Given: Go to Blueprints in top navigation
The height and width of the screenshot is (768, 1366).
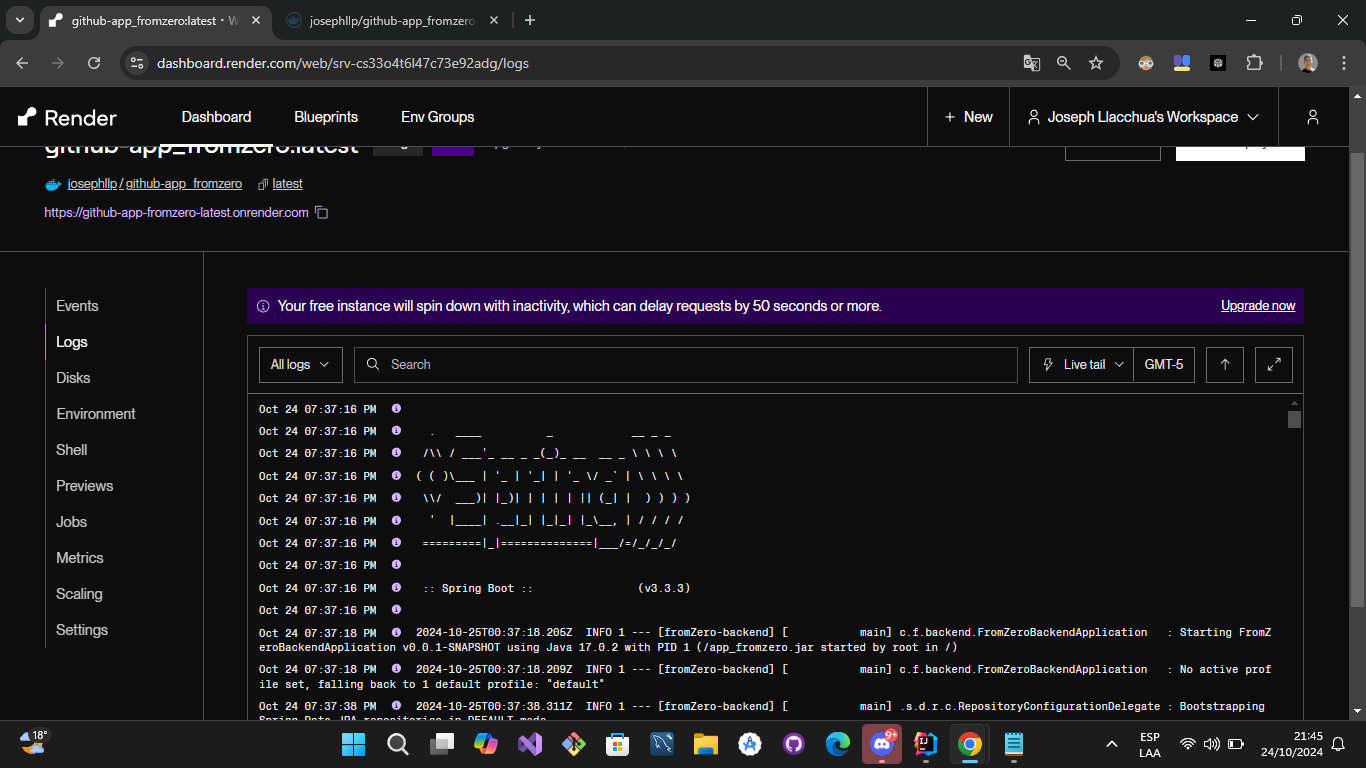Looking at the screenshot, I should (x=326, y=117).
